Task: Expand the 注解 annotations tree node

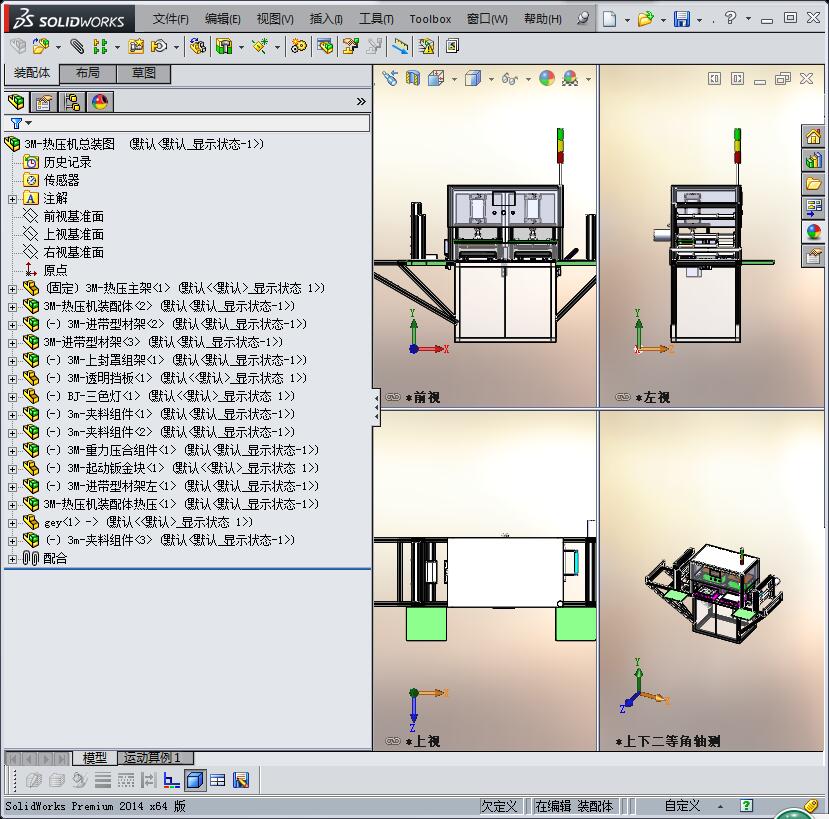Action: tap(12, 199)
